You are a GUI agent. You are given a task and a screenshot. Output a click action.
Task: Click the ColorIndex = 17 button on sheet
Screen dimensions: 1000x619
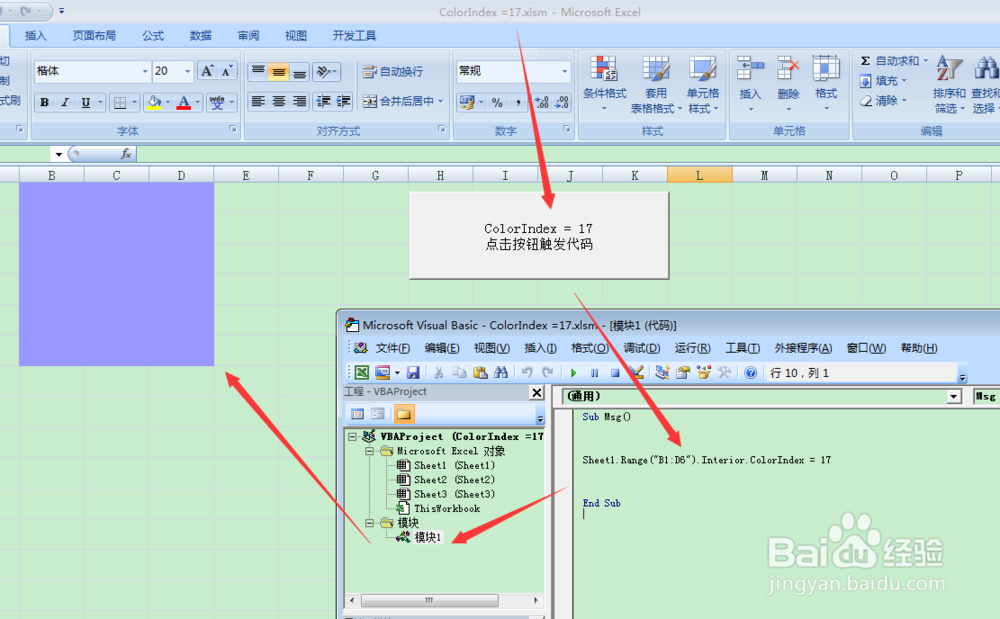pos(539,235)
